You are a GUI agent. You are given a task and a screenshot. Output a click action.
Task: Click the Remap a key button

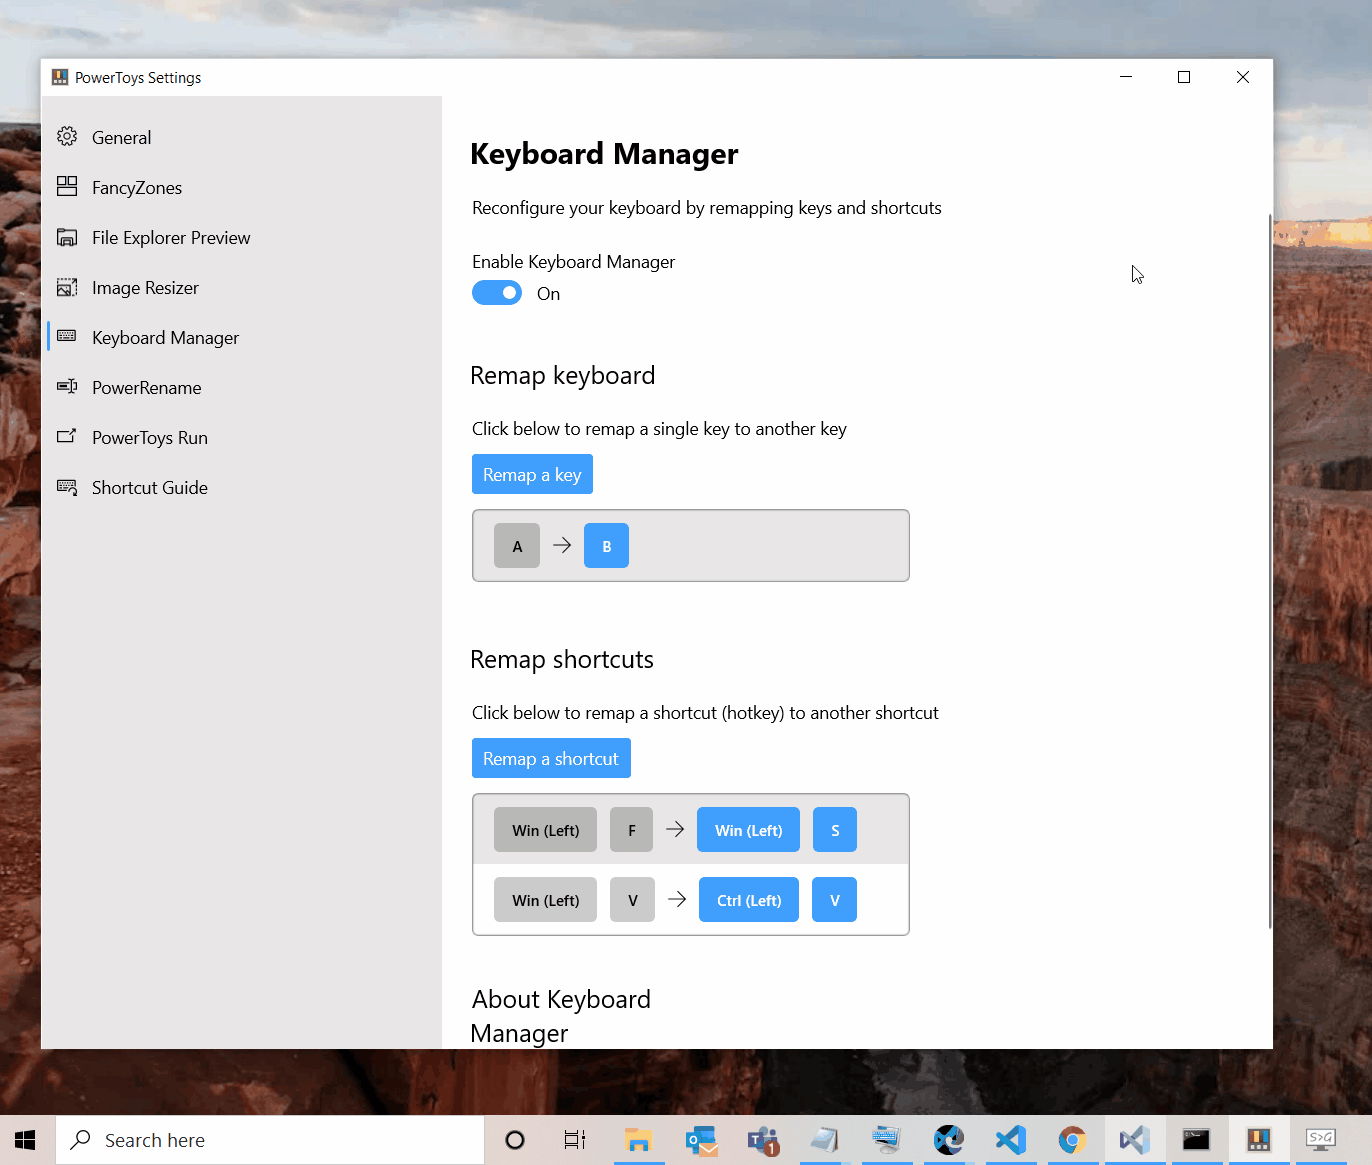tap(532, 474)
